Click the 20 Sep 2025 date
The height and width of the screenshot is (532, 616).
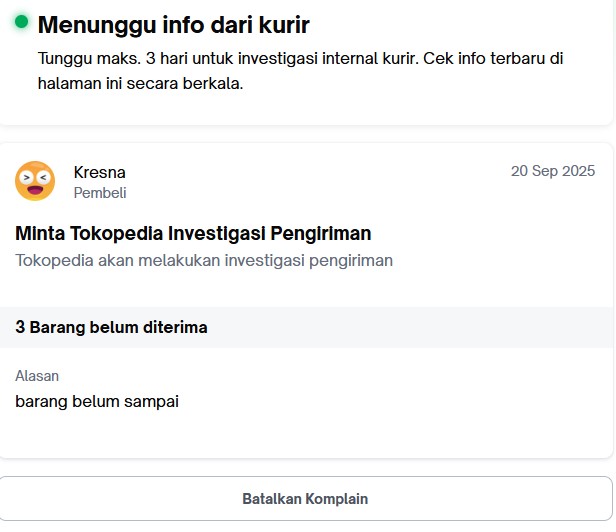click(553, 171)
